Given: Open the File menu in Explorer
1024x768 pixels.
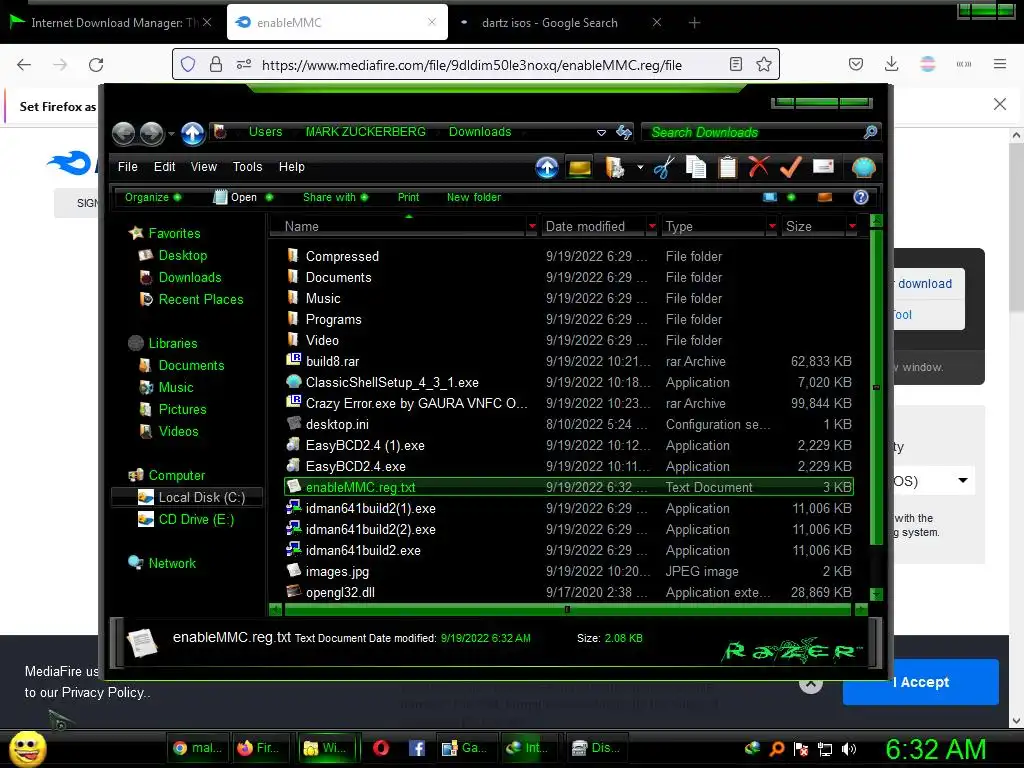Looking at the screenshot, I should [x=127, y=167].
